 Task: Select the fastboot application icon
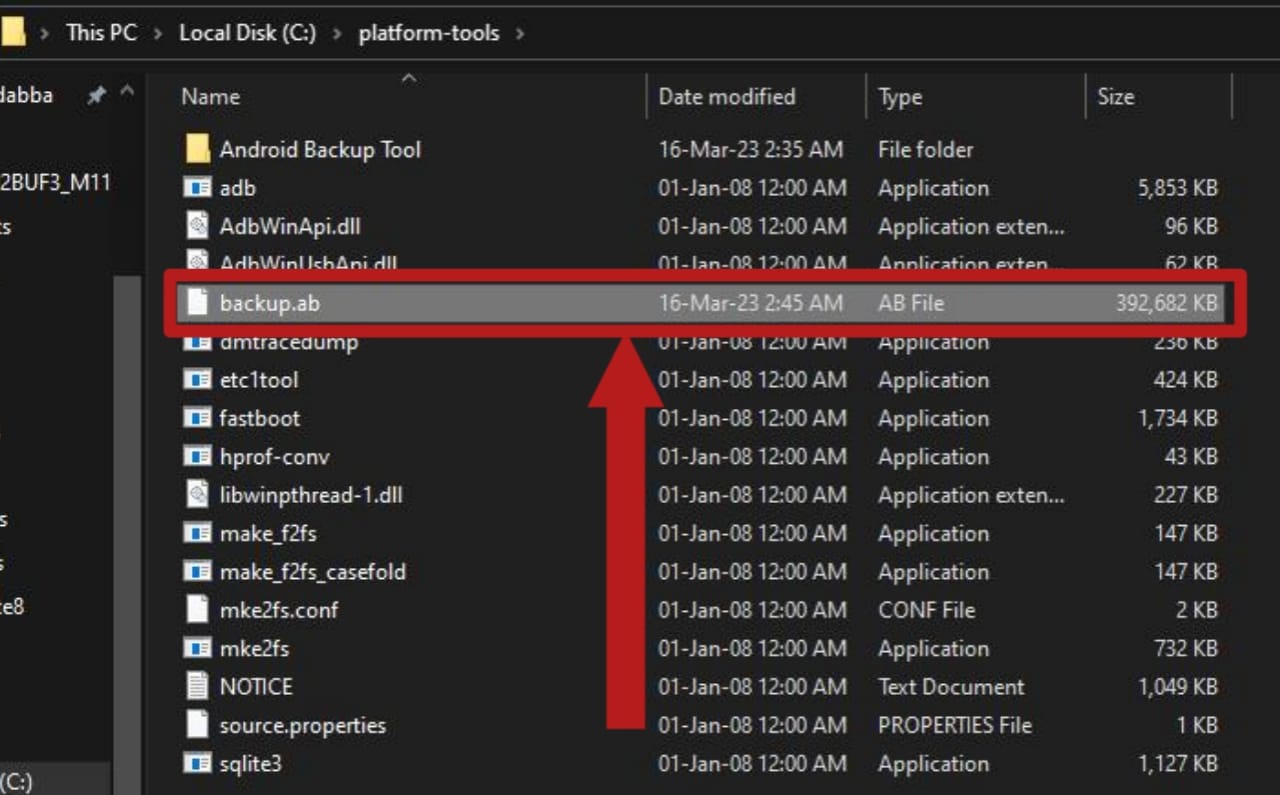click(x=198, y=418)
